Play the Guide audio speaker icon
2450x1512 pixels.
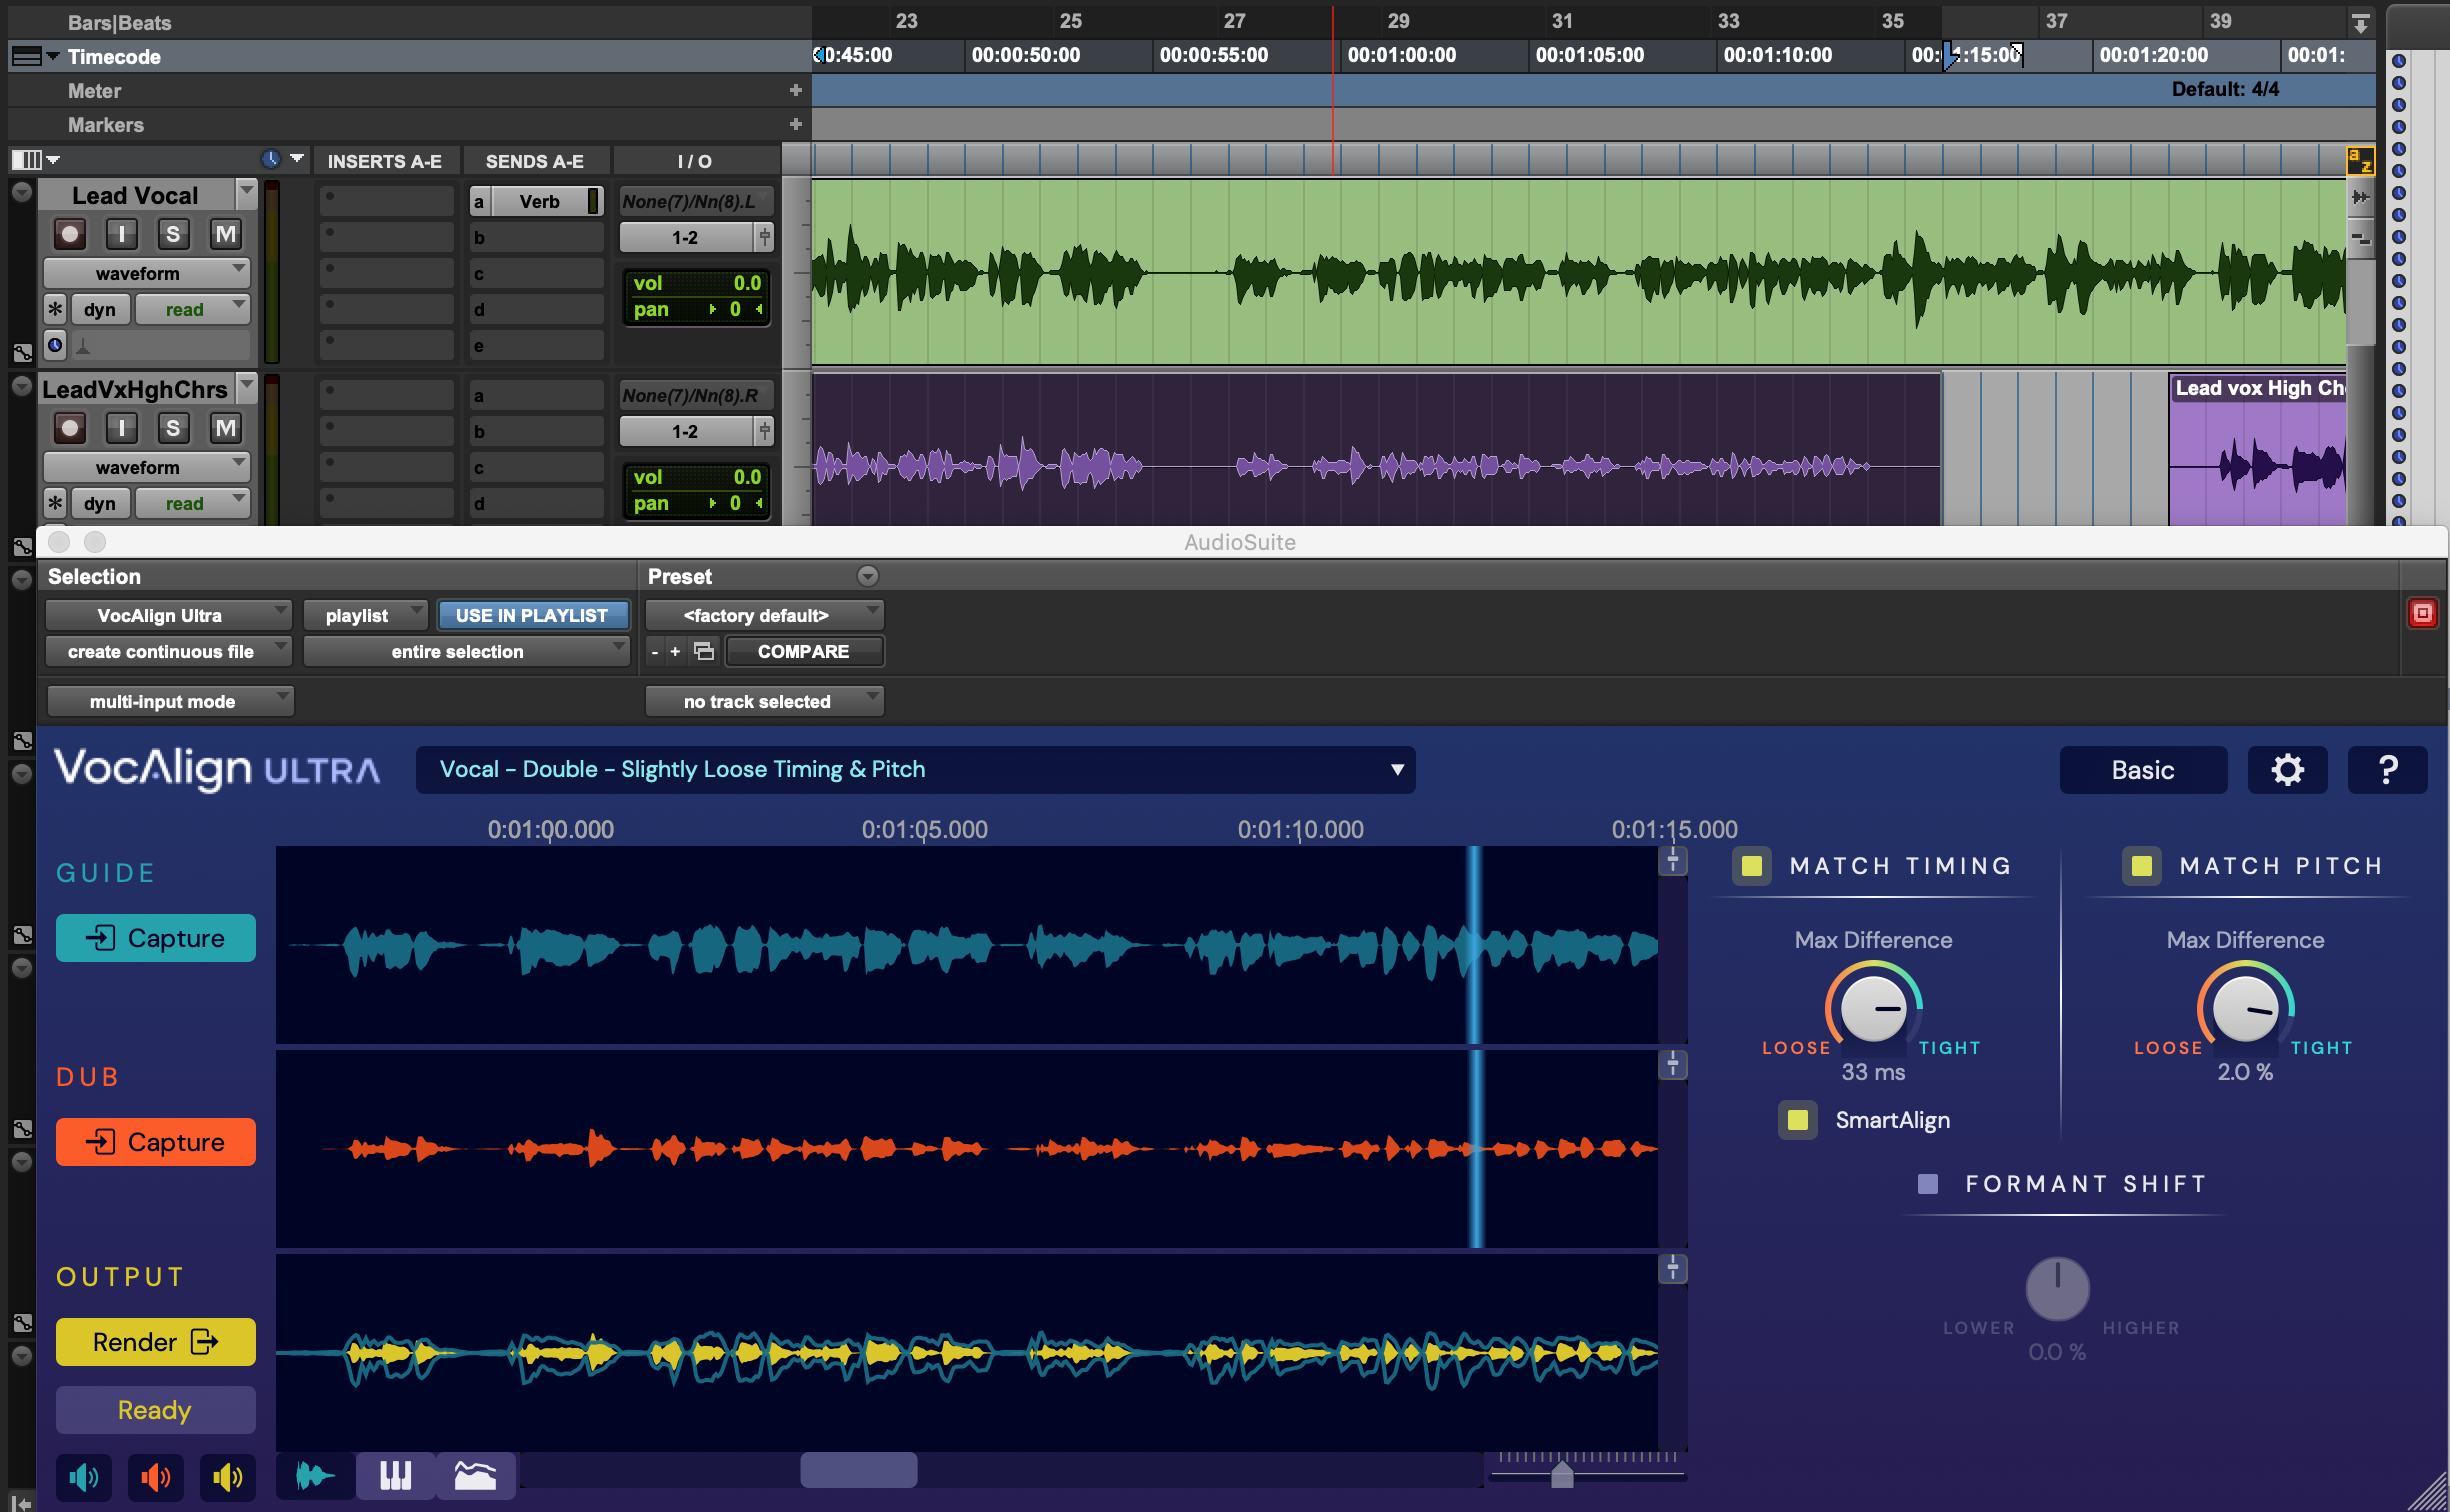click(84, 1477)
